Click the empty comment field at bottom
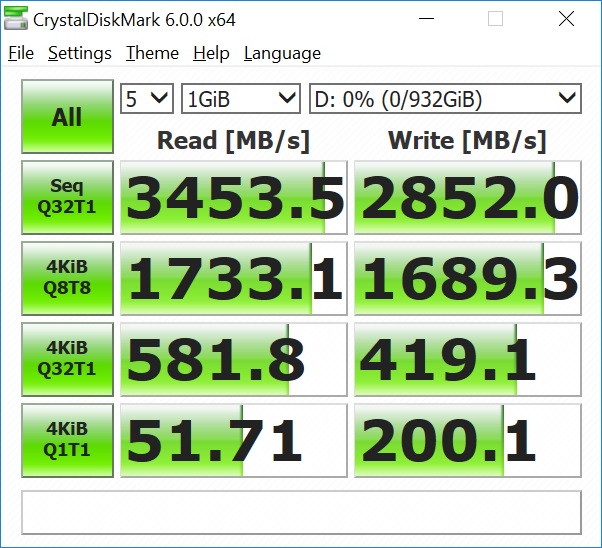 tap(301, 512)
